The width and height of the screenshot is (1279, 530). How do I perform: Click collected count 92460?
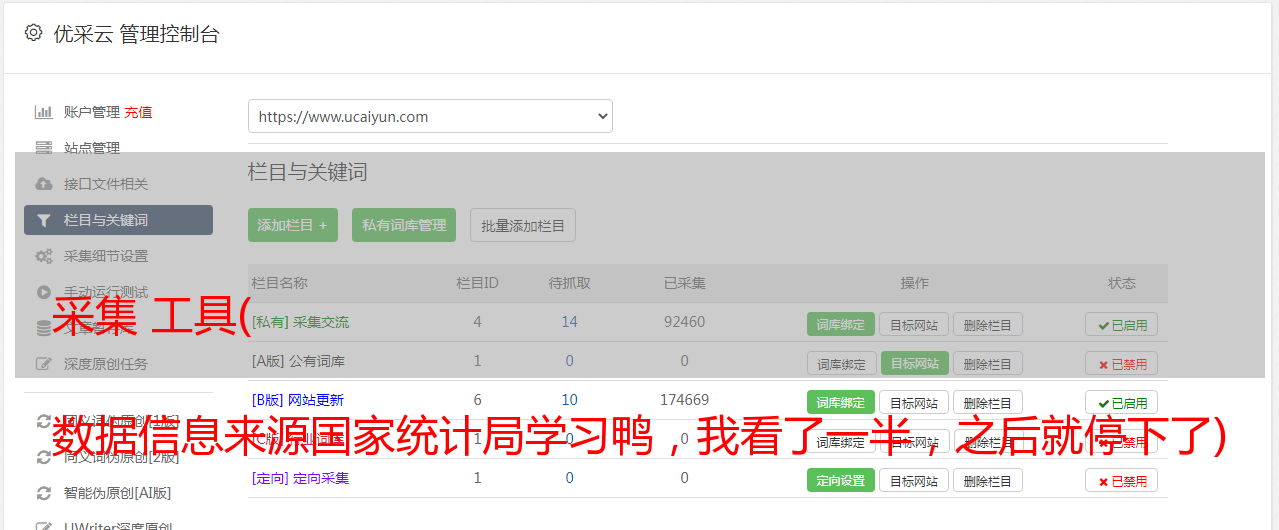[x=684, y=322]
